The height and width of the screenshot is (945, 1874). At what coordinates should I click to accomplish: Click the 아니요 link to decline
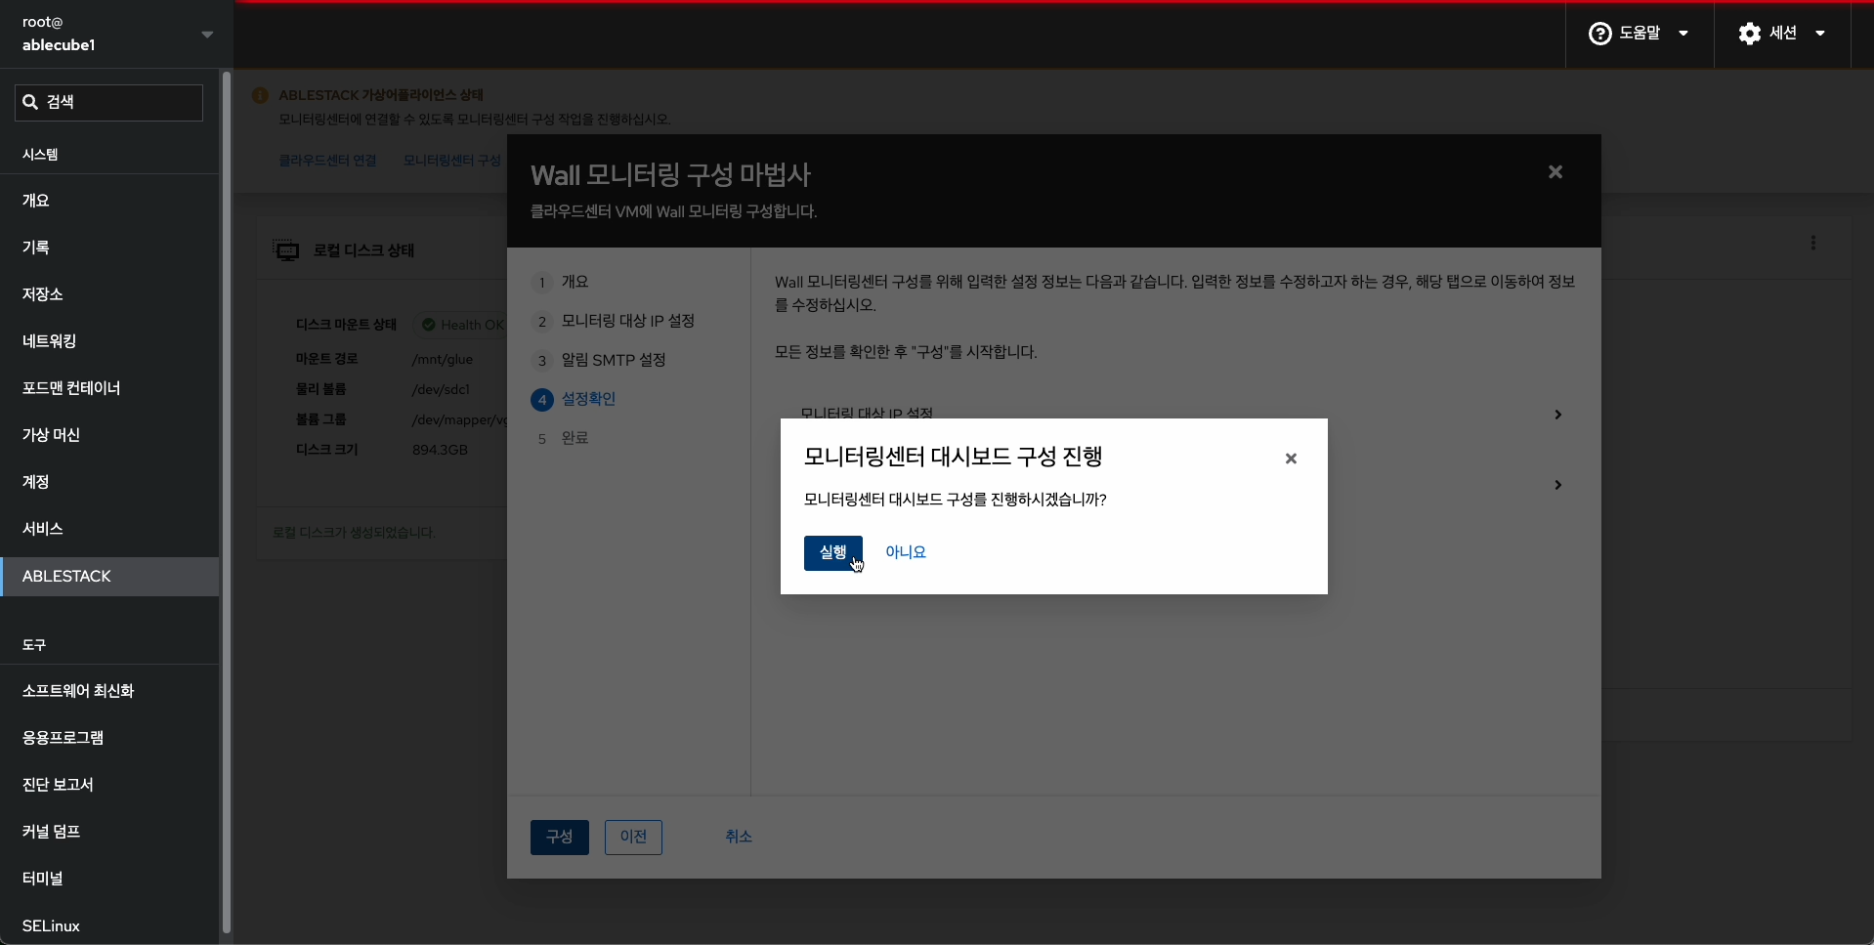pyautogui.click(x=905, y=552)
